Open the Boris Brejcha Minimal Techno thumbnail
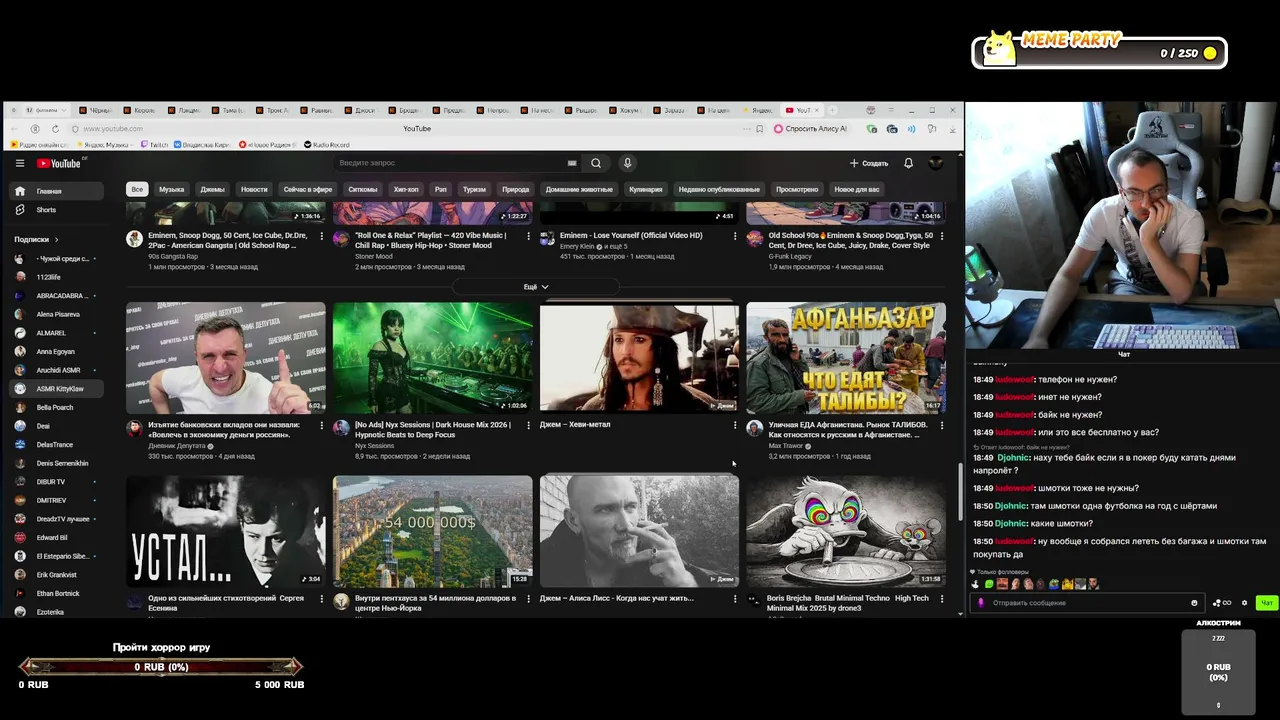This screenshot has width=1280, height=720. [846, 531]
